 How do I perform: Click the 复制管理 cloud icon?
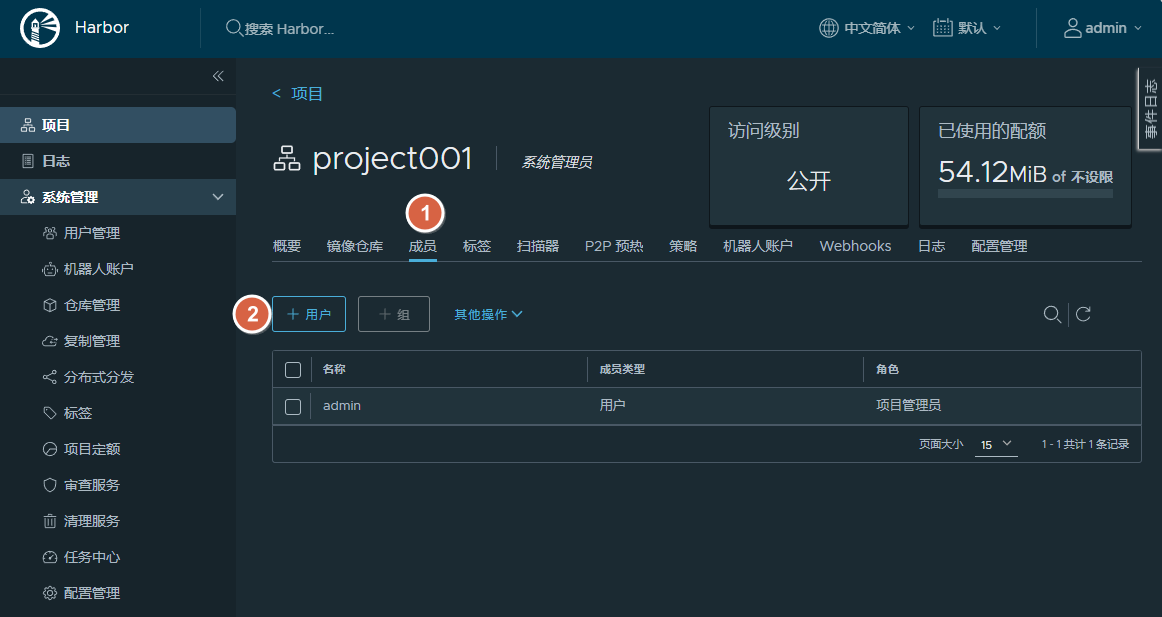[50, 341]
